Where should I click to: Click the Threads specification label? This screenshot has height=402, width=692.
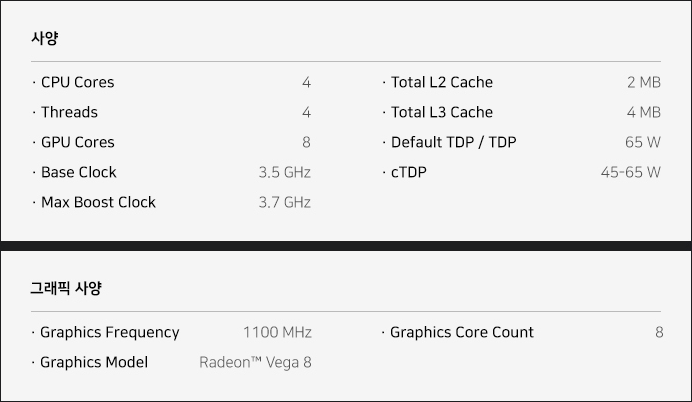coord(69,112)
